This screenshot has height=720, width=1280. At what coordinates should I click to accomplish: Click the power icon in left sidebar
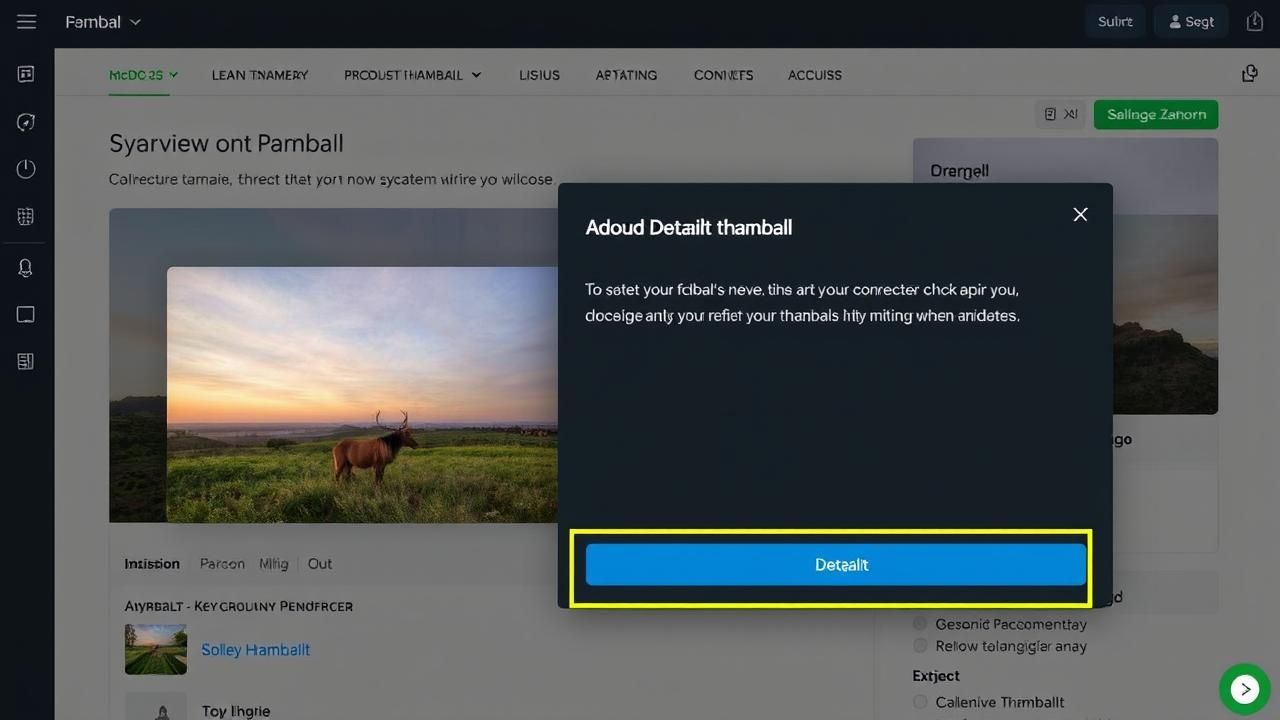pos(26,169)
